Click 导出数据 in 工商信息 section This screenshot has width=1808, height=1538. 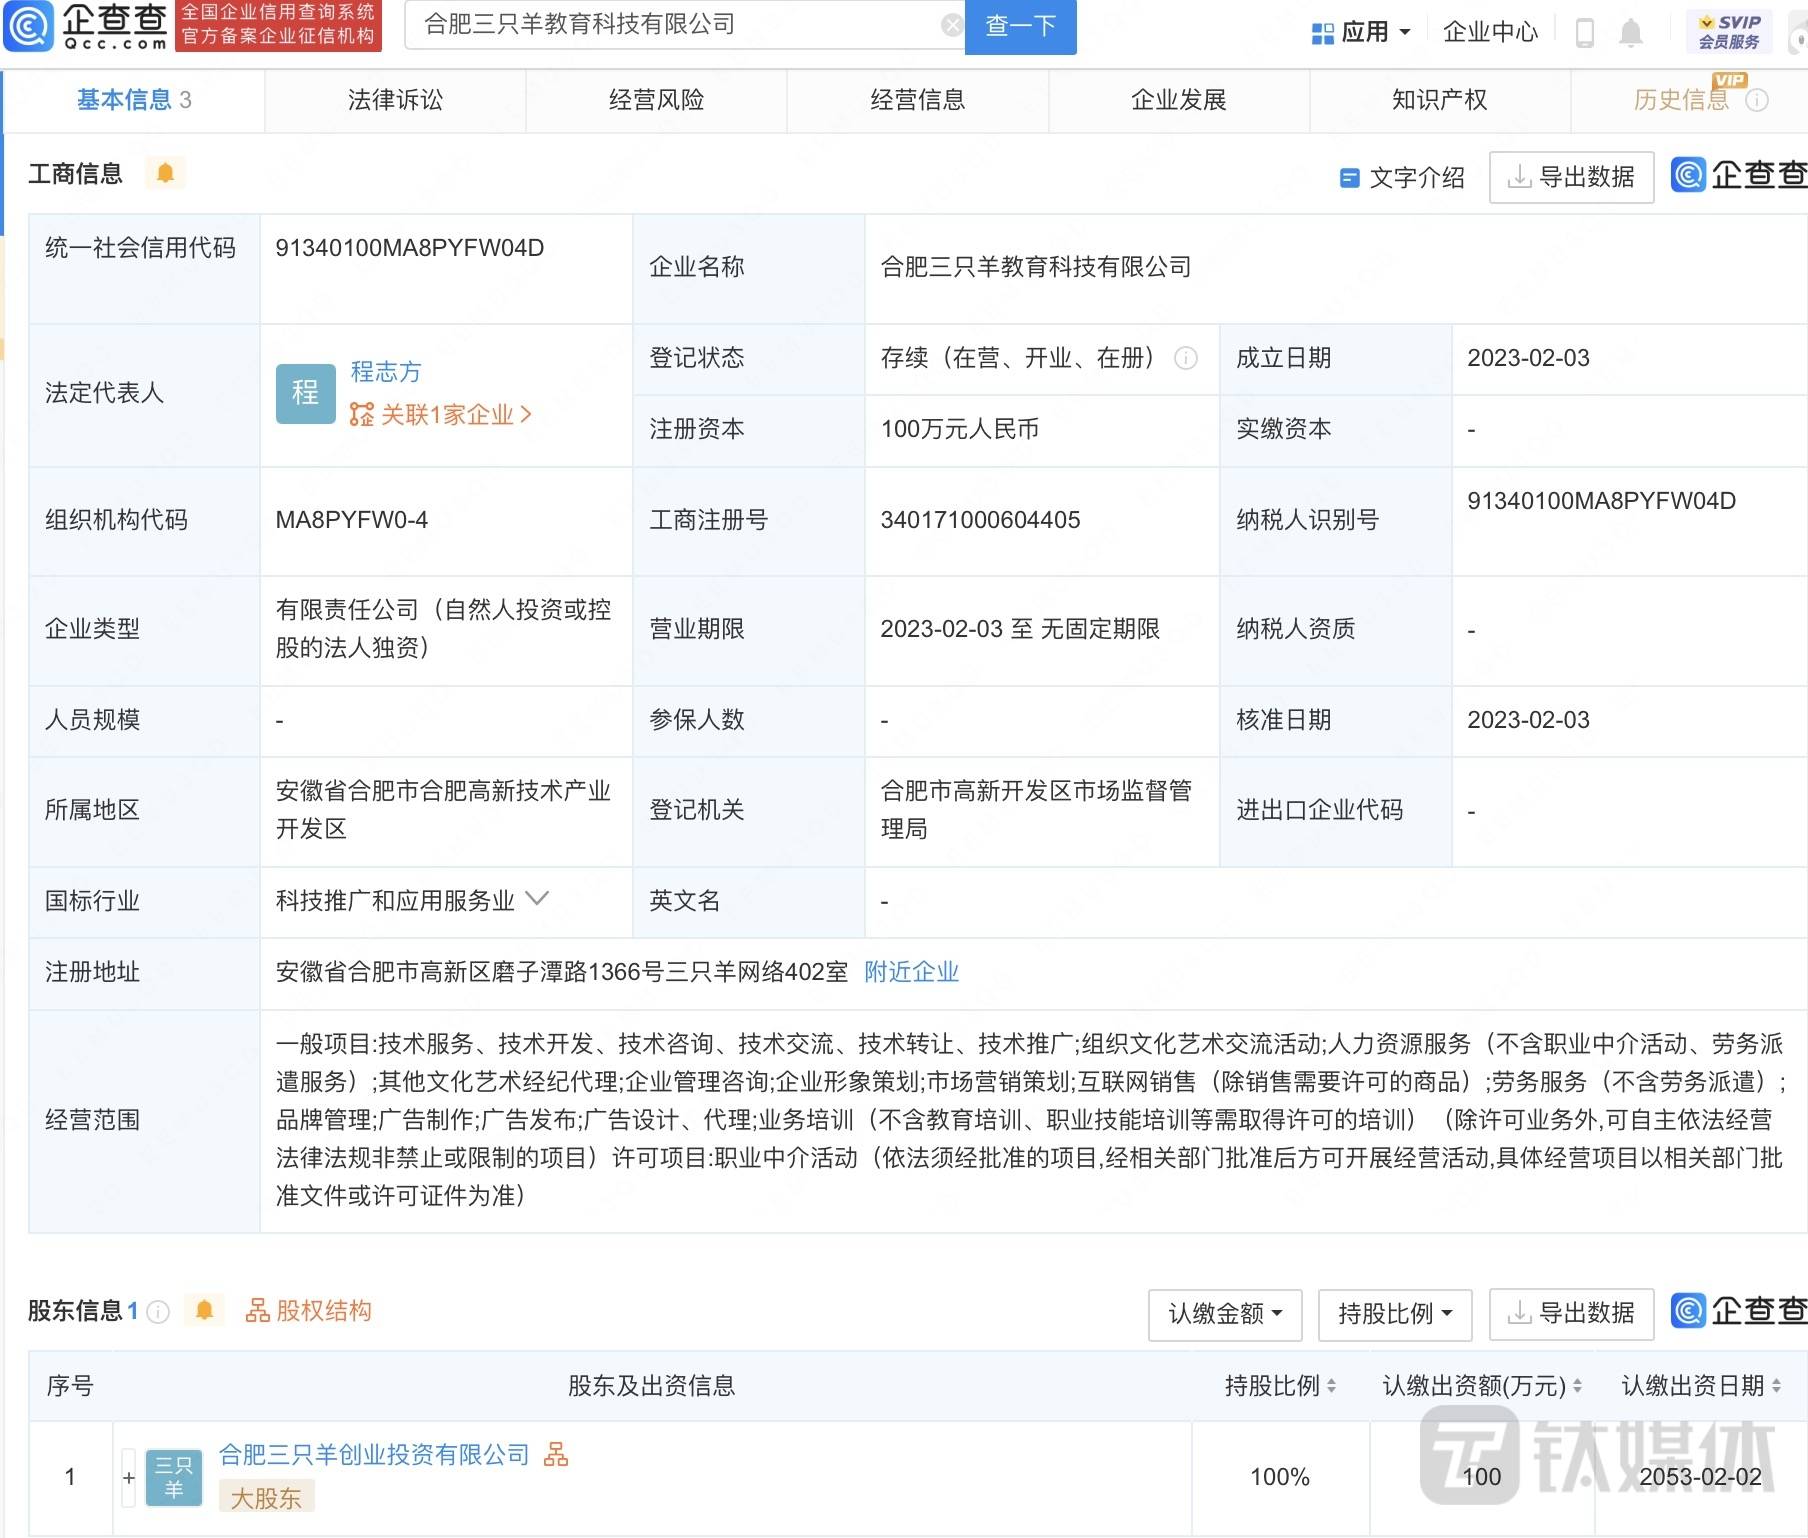(x=1571, y=177)
